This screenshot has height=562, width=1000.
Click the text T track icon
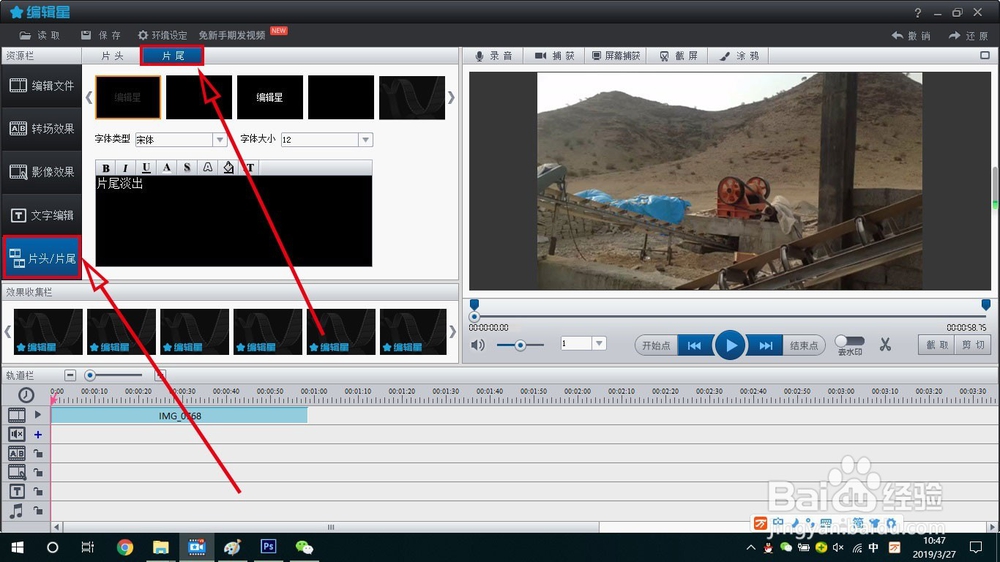coord(17,492)
